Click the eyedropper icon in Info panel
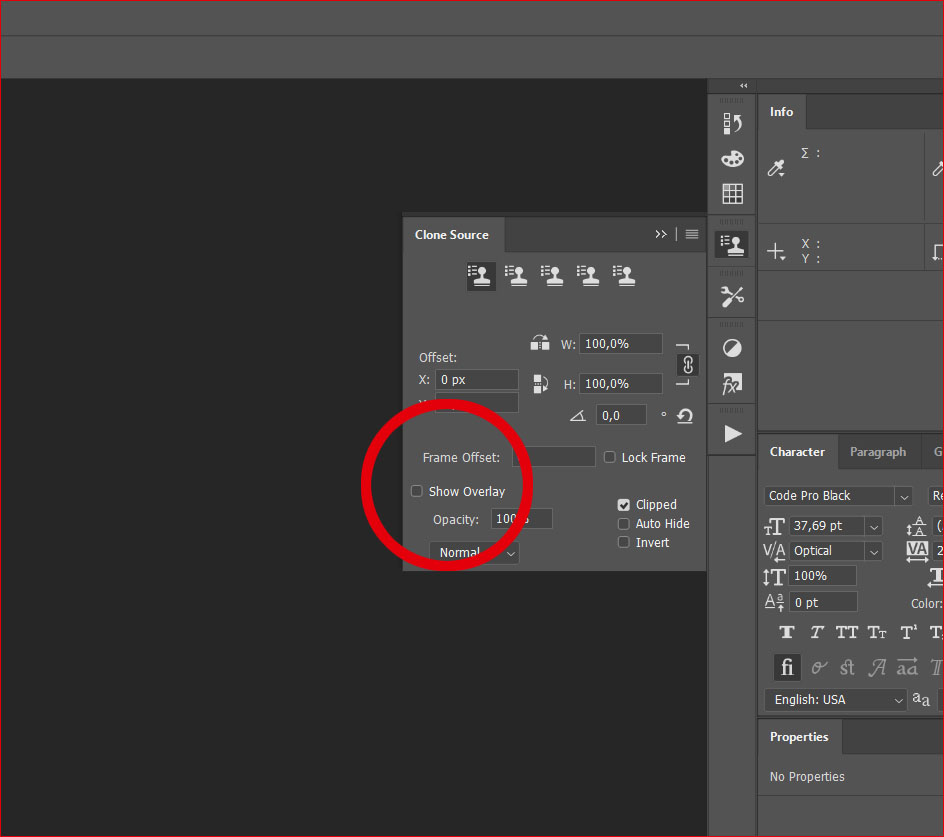The height and width of the screenshot is (837, 944). [x=776, y=168]
